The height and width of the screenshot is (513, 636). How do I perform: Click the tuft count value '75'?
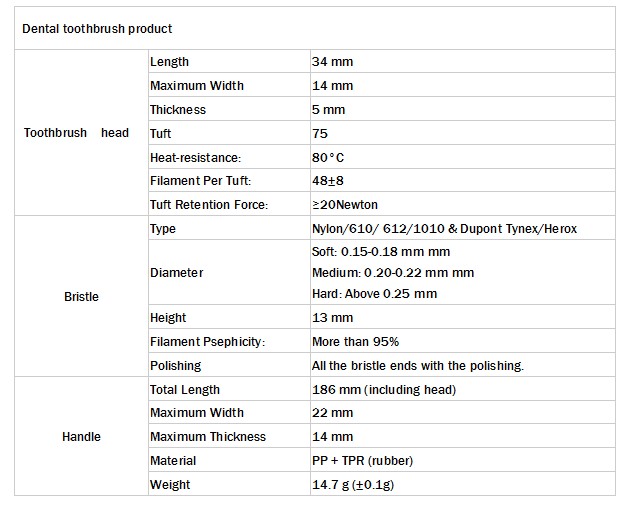pyautogui.click(x=320, y=134)
